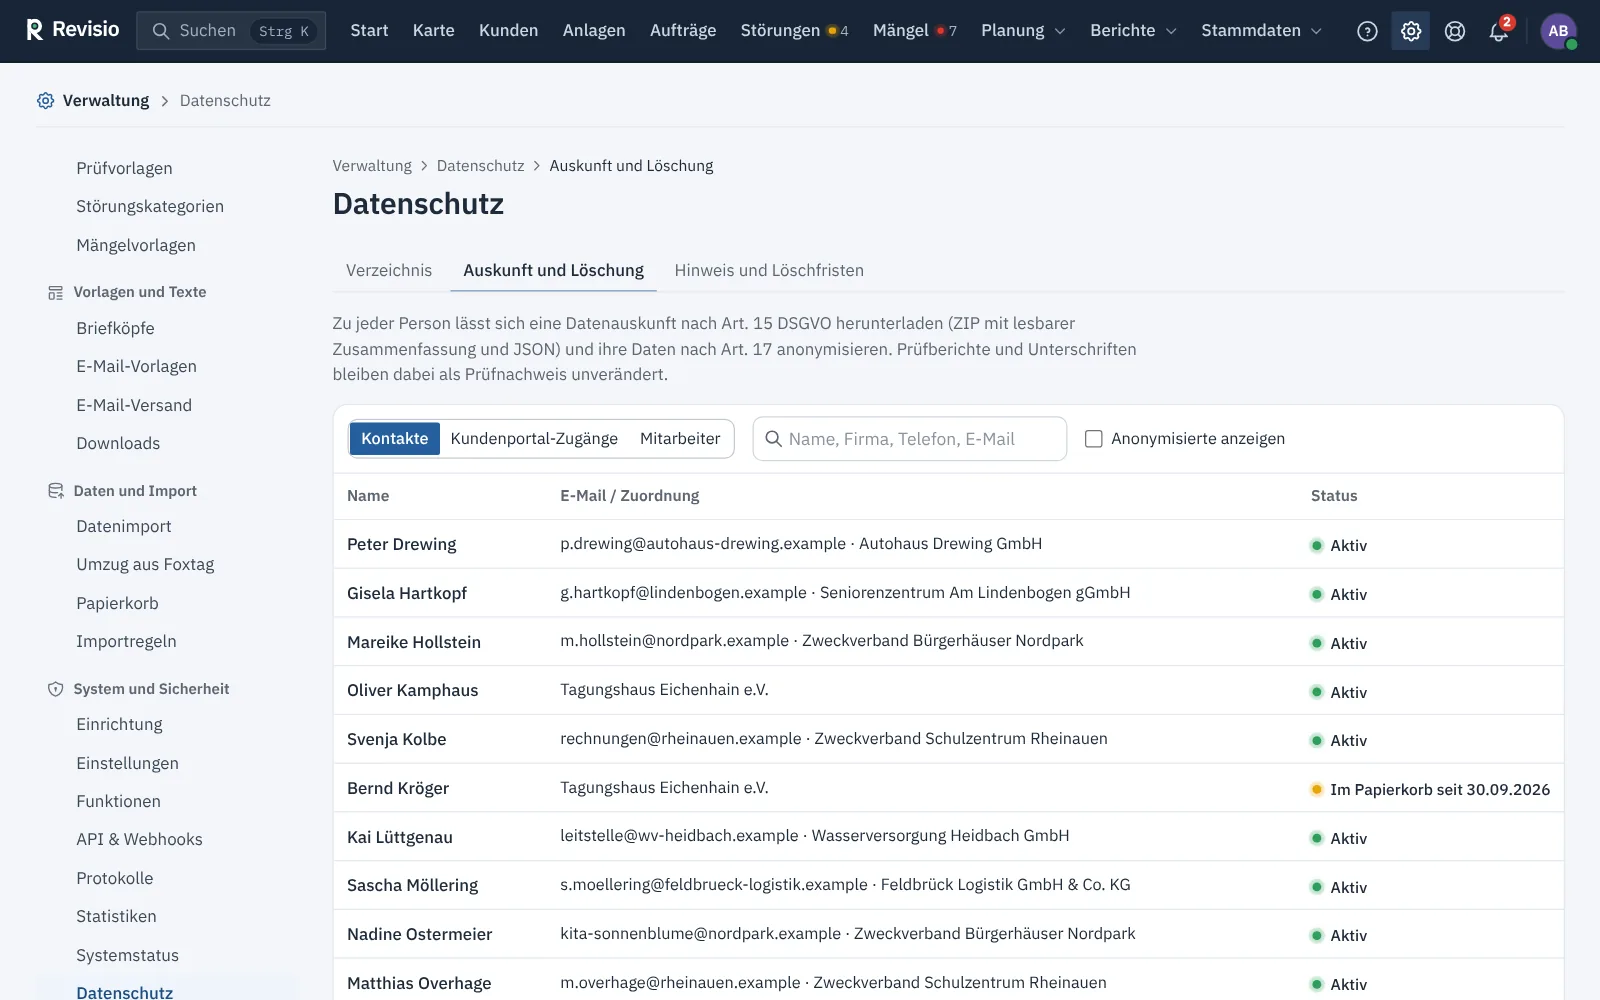Open E-Mail-Vorlagen in the sidebar
Screen dimensions: 1600x1000
136,366
